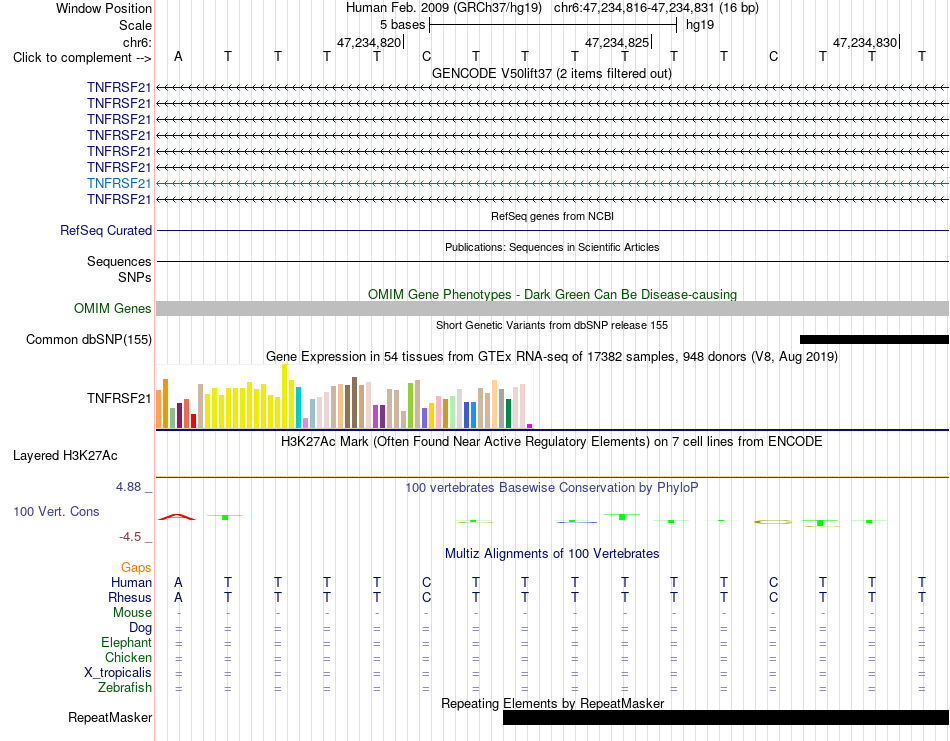Click the Sequences track label

119,261
